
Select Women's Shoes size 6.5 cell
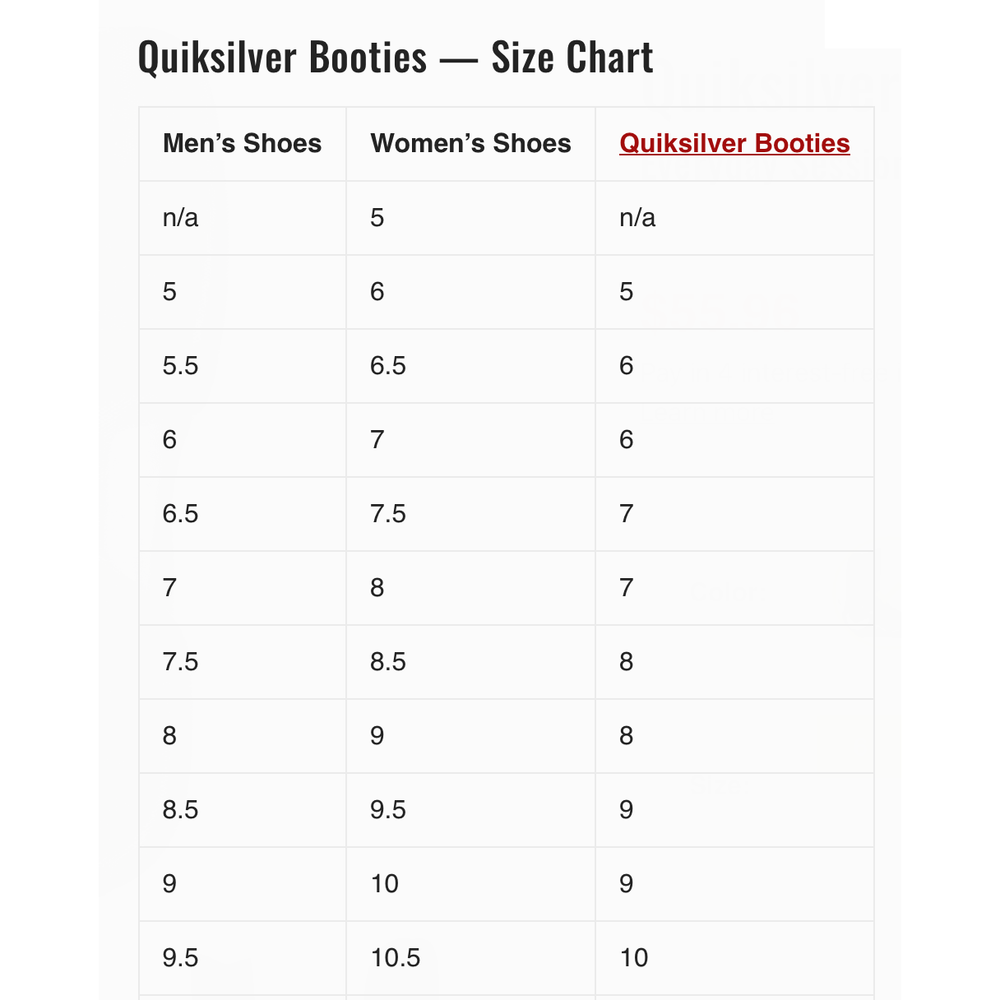click(x=388, y=366)
